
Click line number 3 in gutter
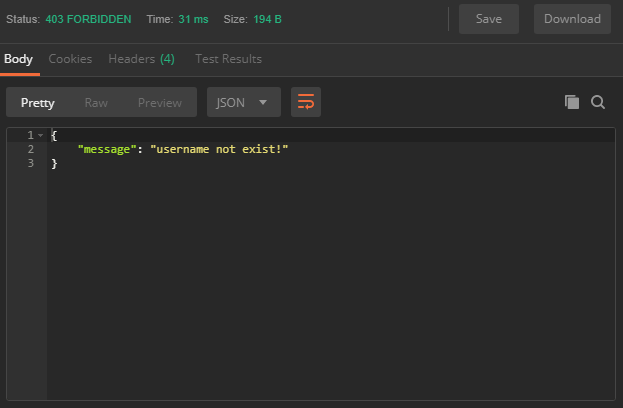click(x=31, y=163)
